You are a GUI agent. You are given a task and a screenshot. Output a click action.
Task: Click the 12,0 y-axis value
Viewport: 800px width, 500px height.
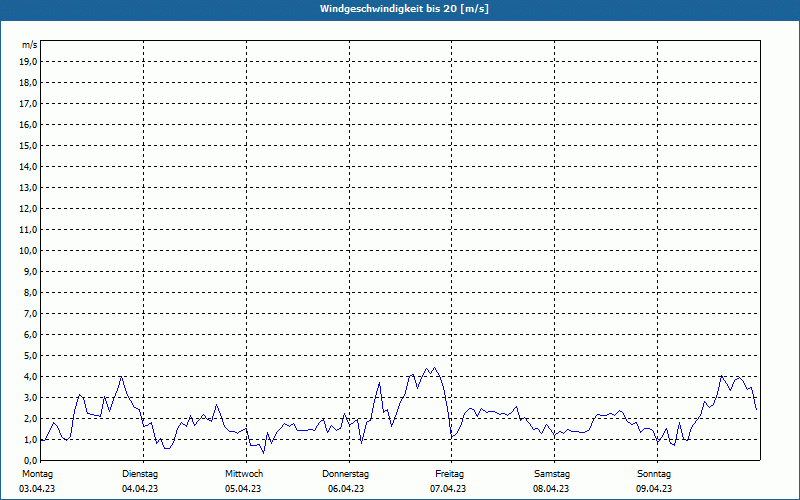(x=28, y=209)
